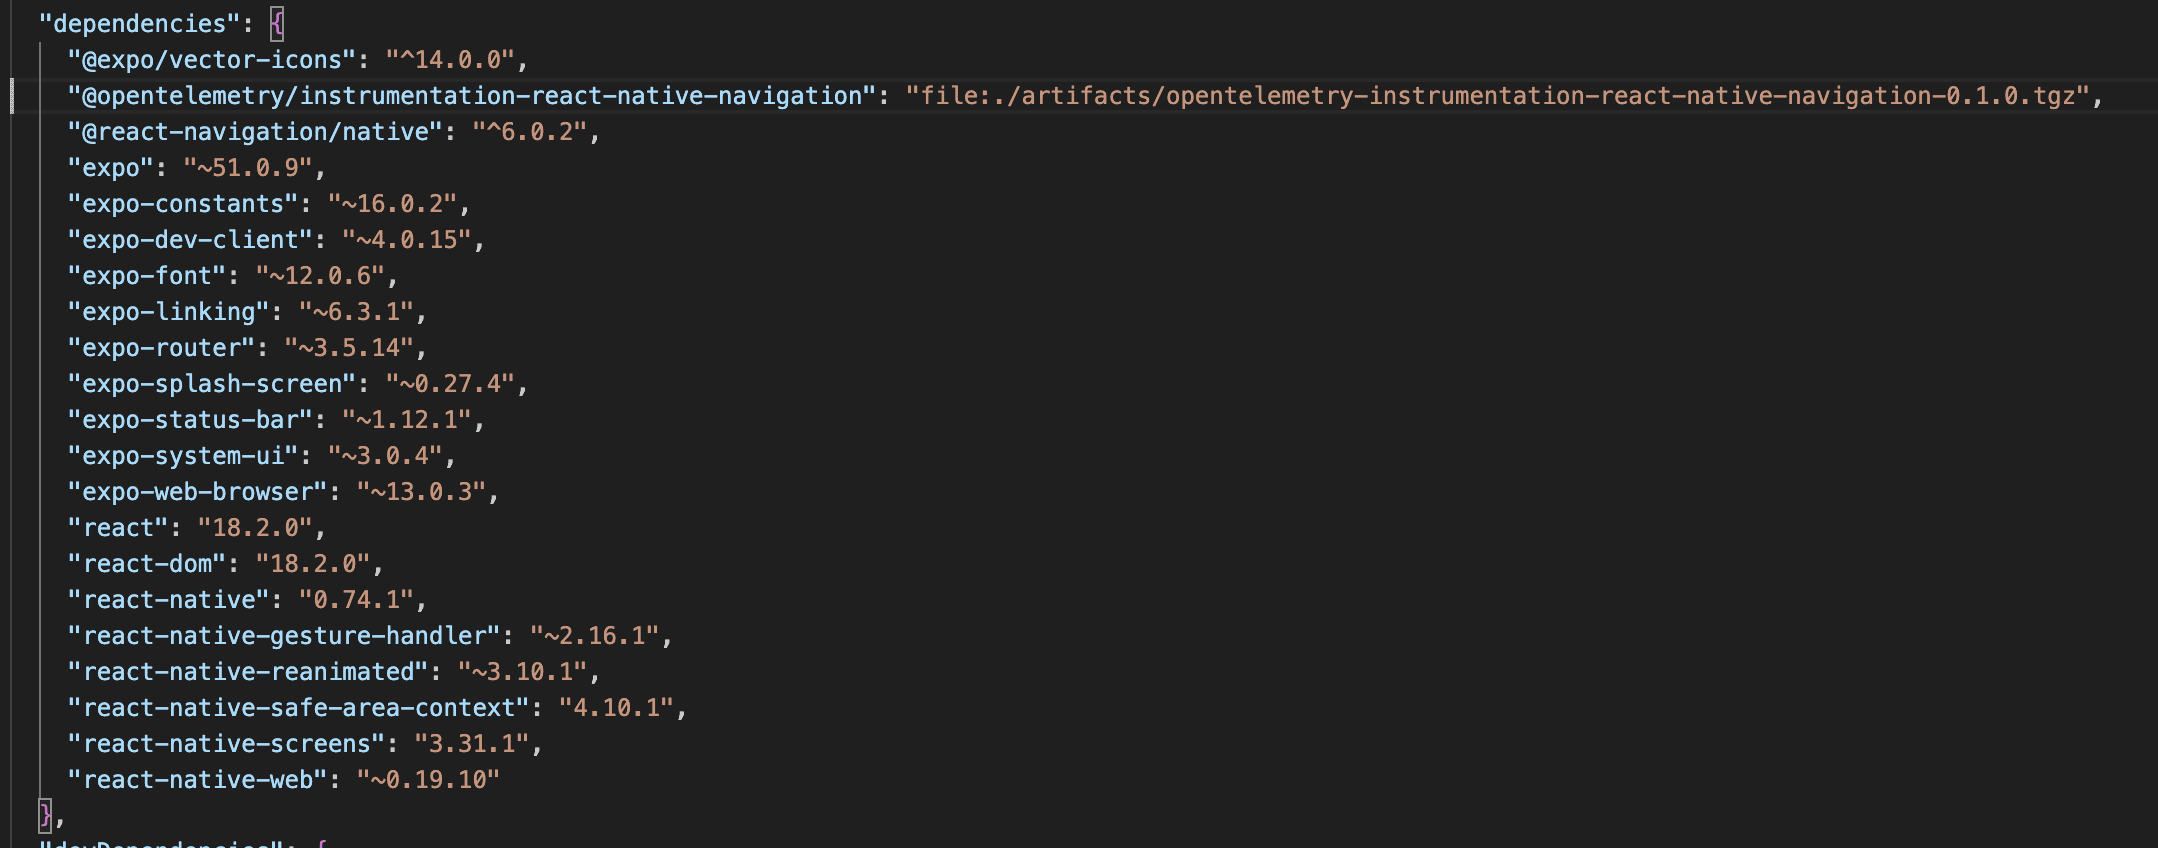Click the "react-native" version "0.74.1"
This screenshot has height=848, width=2158.
tap(356, 600)
